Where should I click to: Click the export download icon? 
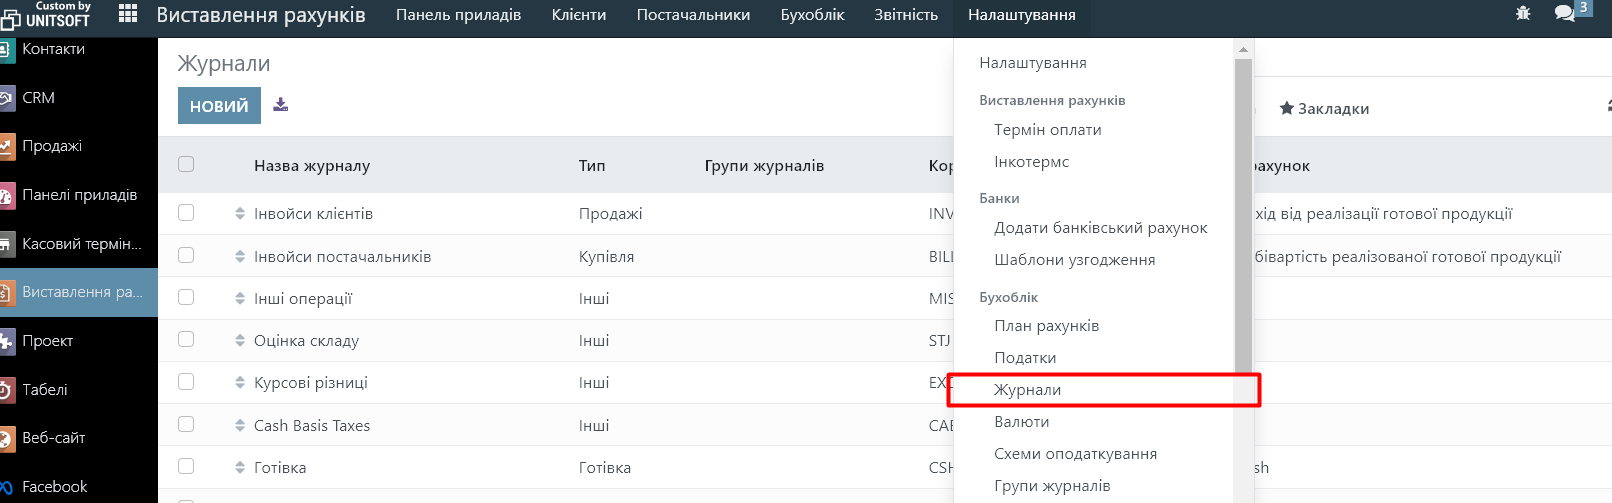pyautogui.click(x=281, y=105)
